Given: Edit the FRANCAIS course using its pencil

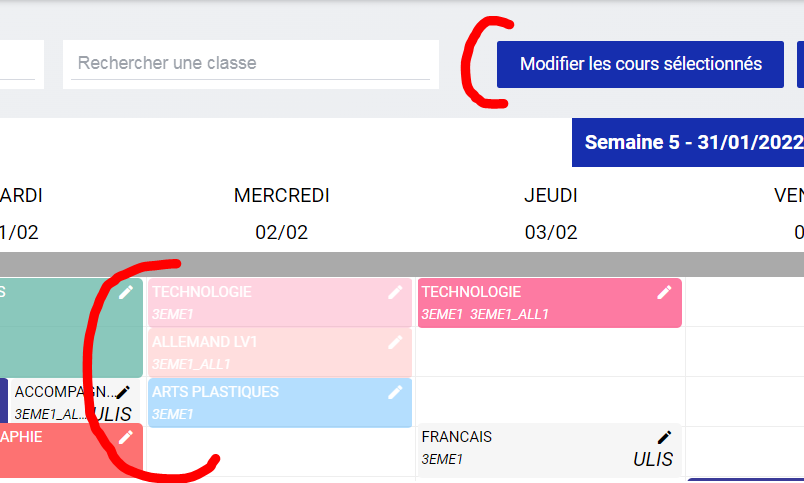Looking at the screenshot, I should click(x=664, y=437).
